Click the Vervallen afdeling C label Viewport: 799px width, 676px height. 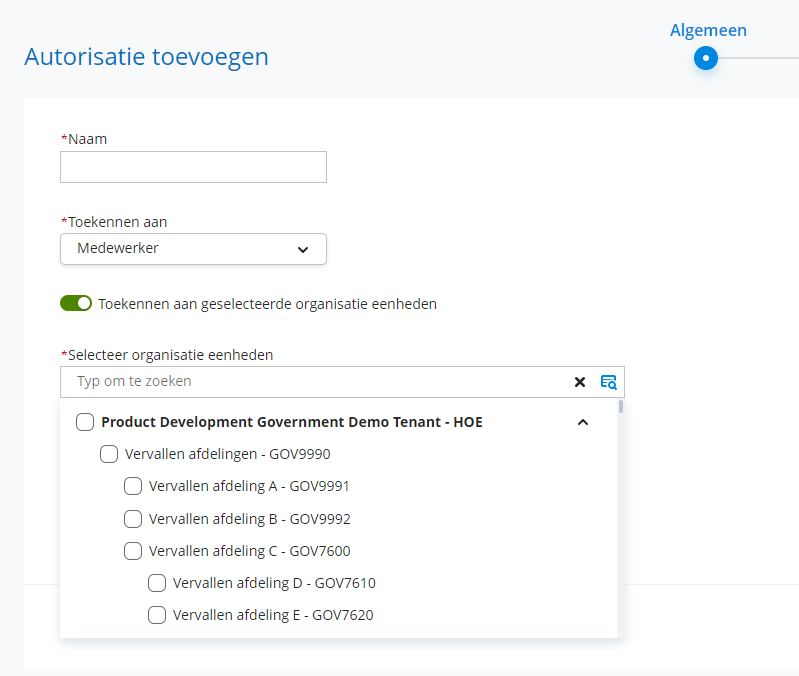click(249, 551)
